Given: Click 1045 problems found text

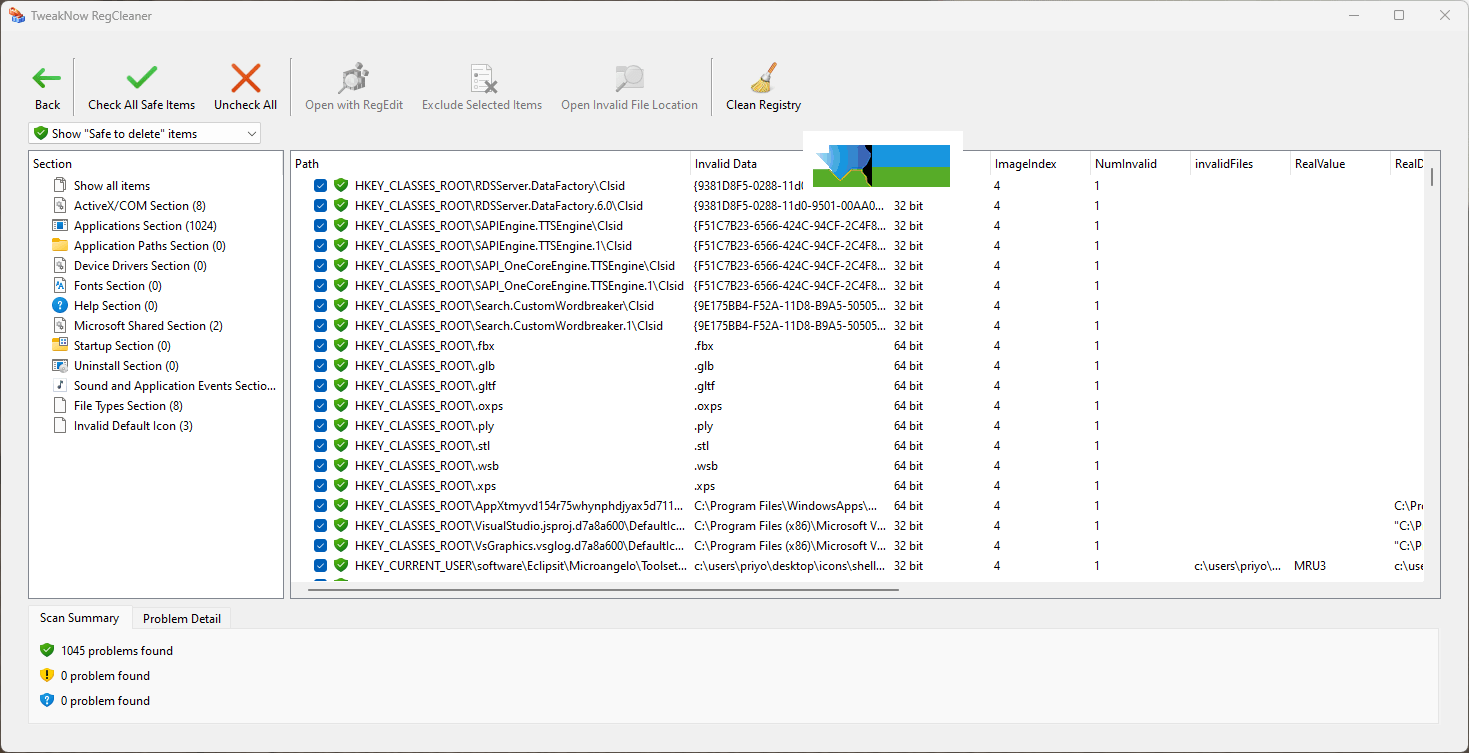Looking at the screenshot, I should [117, 650].
